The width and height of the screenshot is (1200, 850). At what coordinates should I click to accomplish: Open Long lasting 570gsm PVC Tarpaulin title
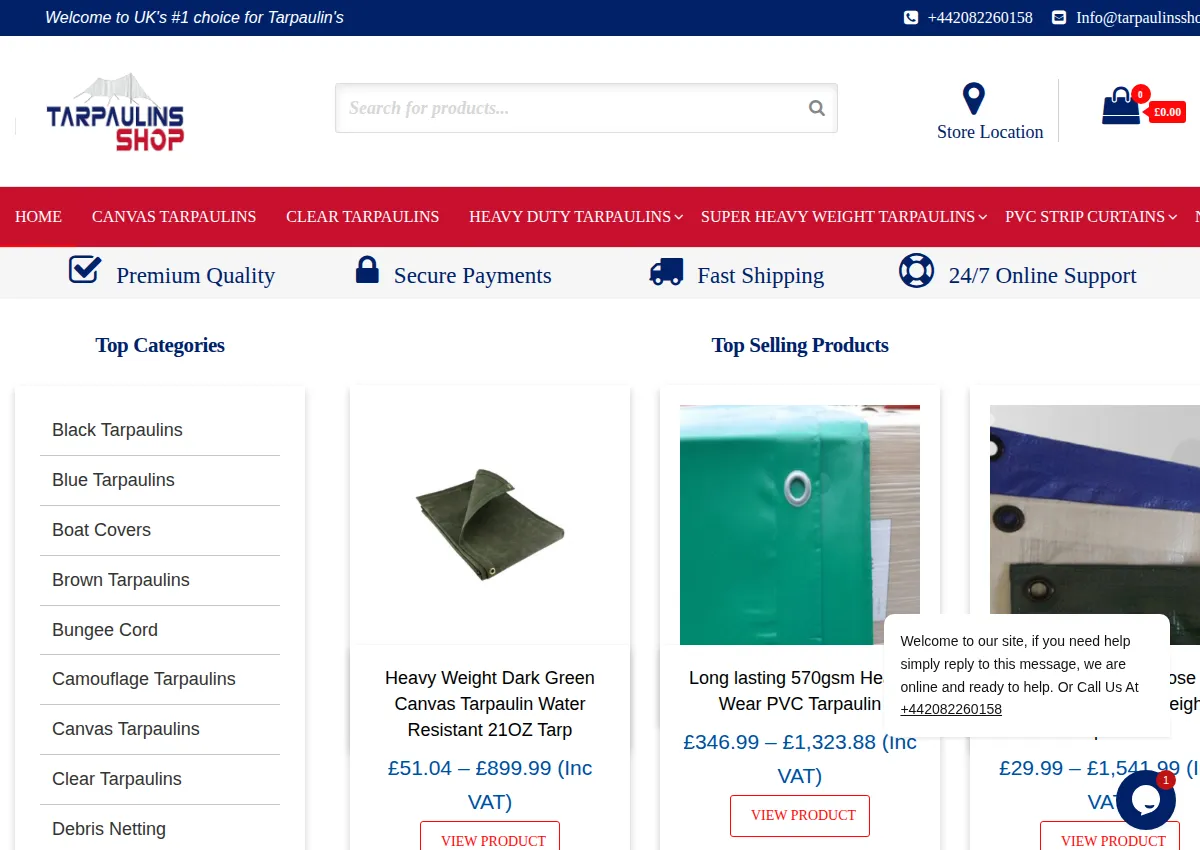pos(786,691)
